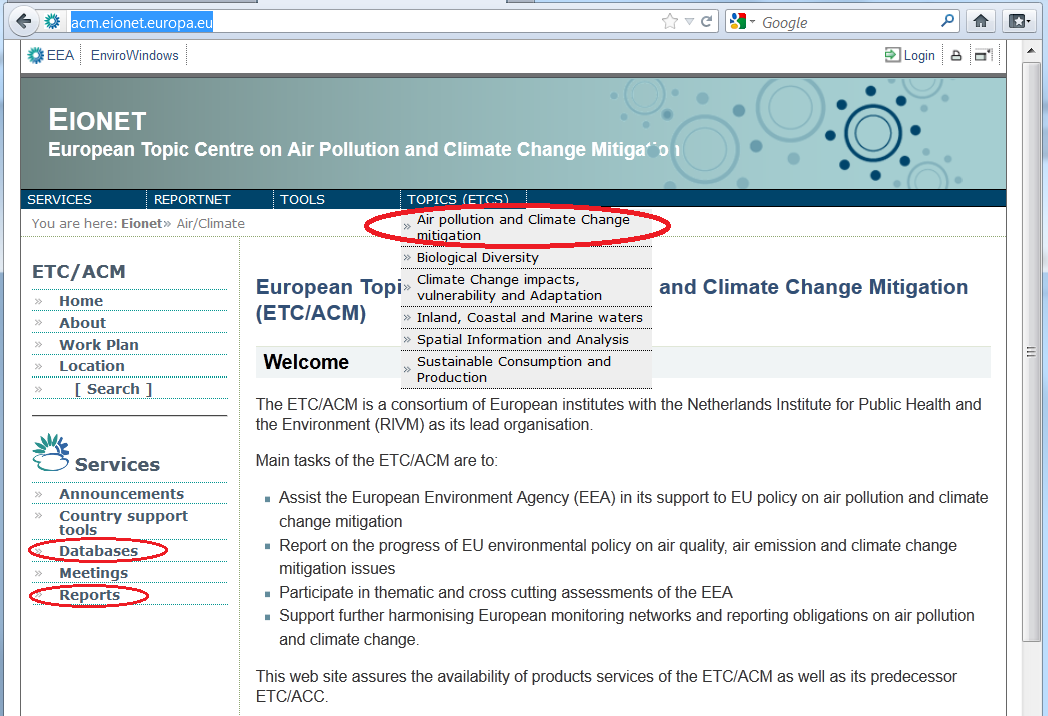Click the URL address field
The height and width of the screenshot is (716, 1048).
[x=361, y=22]
